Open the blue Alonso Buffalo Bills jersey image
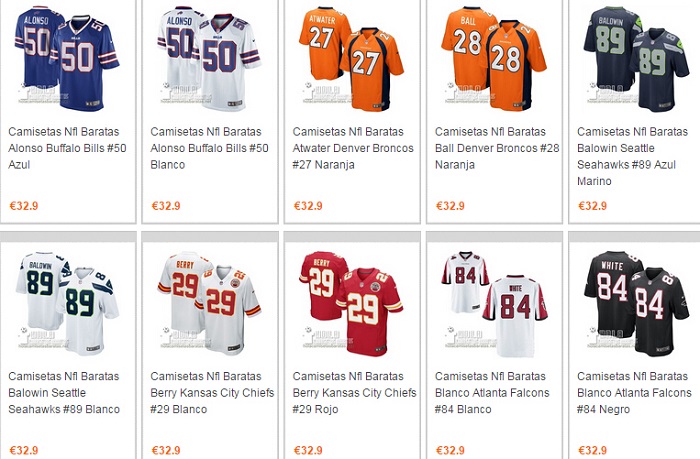The height and width of the screenshot is (459, 700). coord(67,57)
